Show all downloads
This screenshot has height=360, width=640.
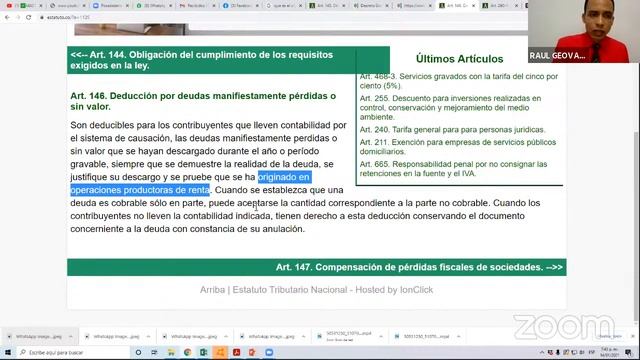[610, 336]
